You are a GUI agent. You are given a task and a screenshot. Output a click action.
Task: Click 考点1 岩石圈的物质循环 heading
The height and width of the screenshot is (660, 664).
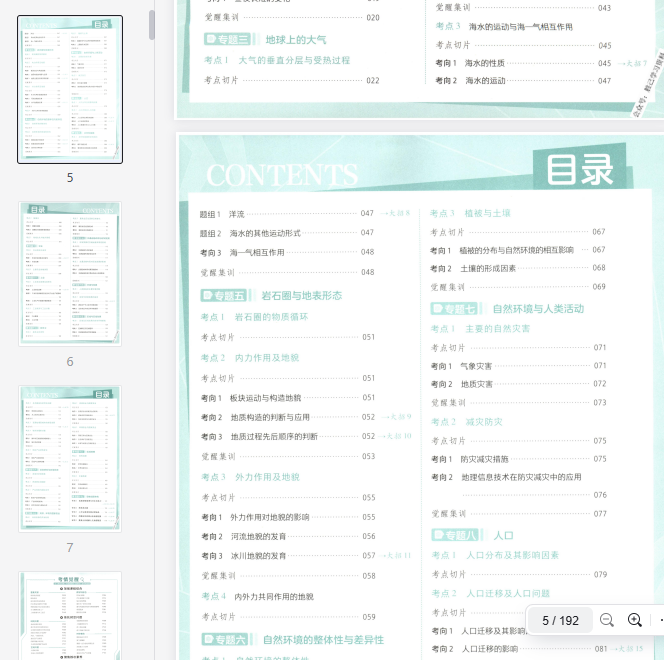pos(255,317)
